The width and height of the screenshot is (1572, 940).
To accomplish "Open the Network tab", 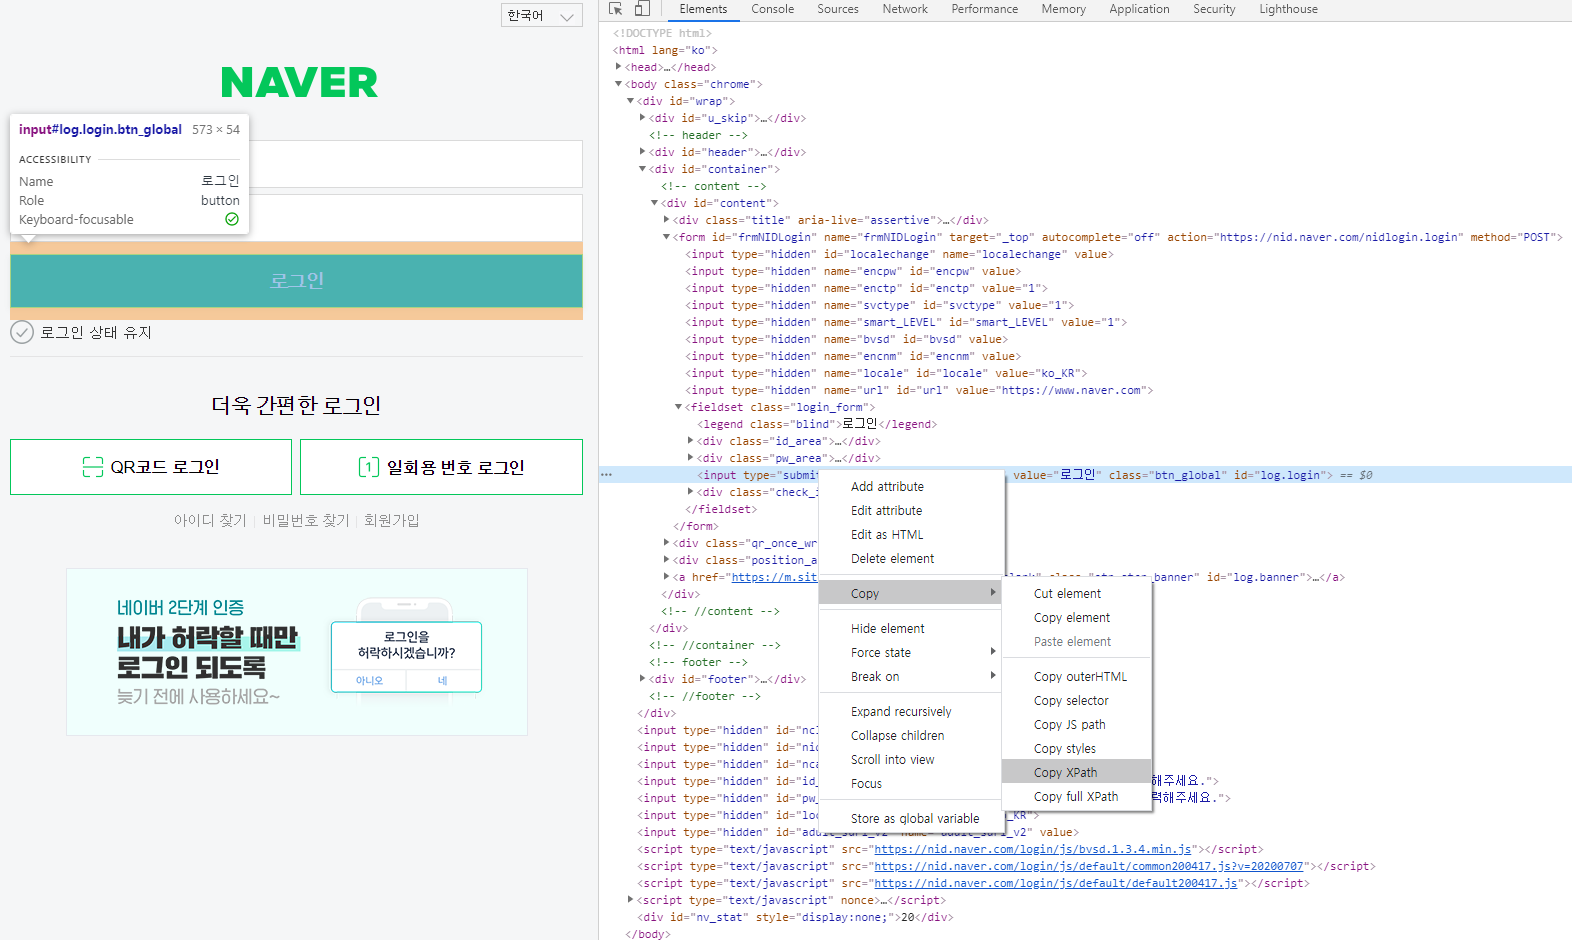I will [905, 9].
